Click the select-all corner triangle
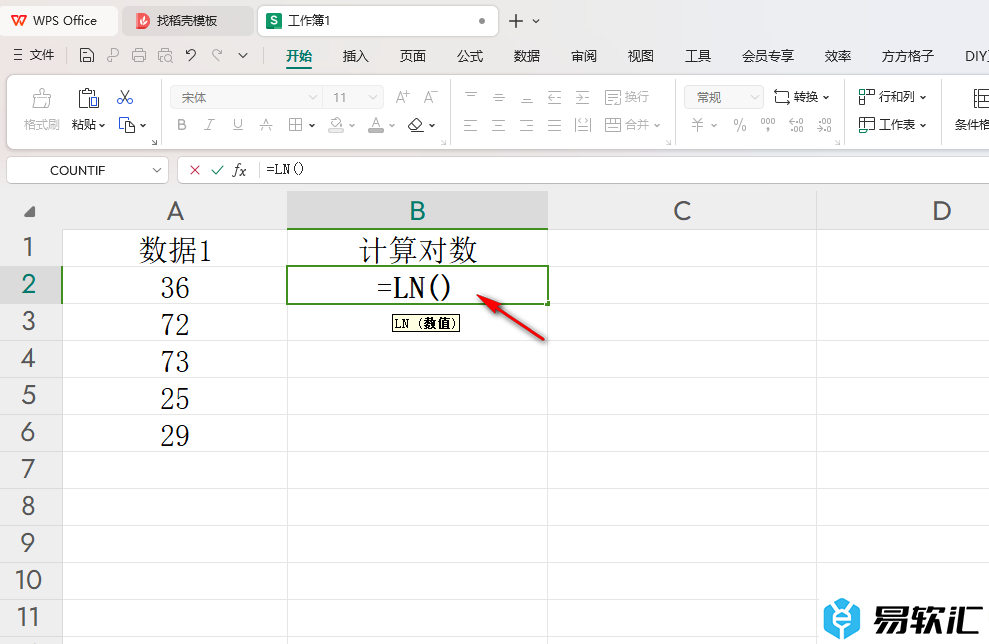The image size is (989, 644). click(30, 211)
